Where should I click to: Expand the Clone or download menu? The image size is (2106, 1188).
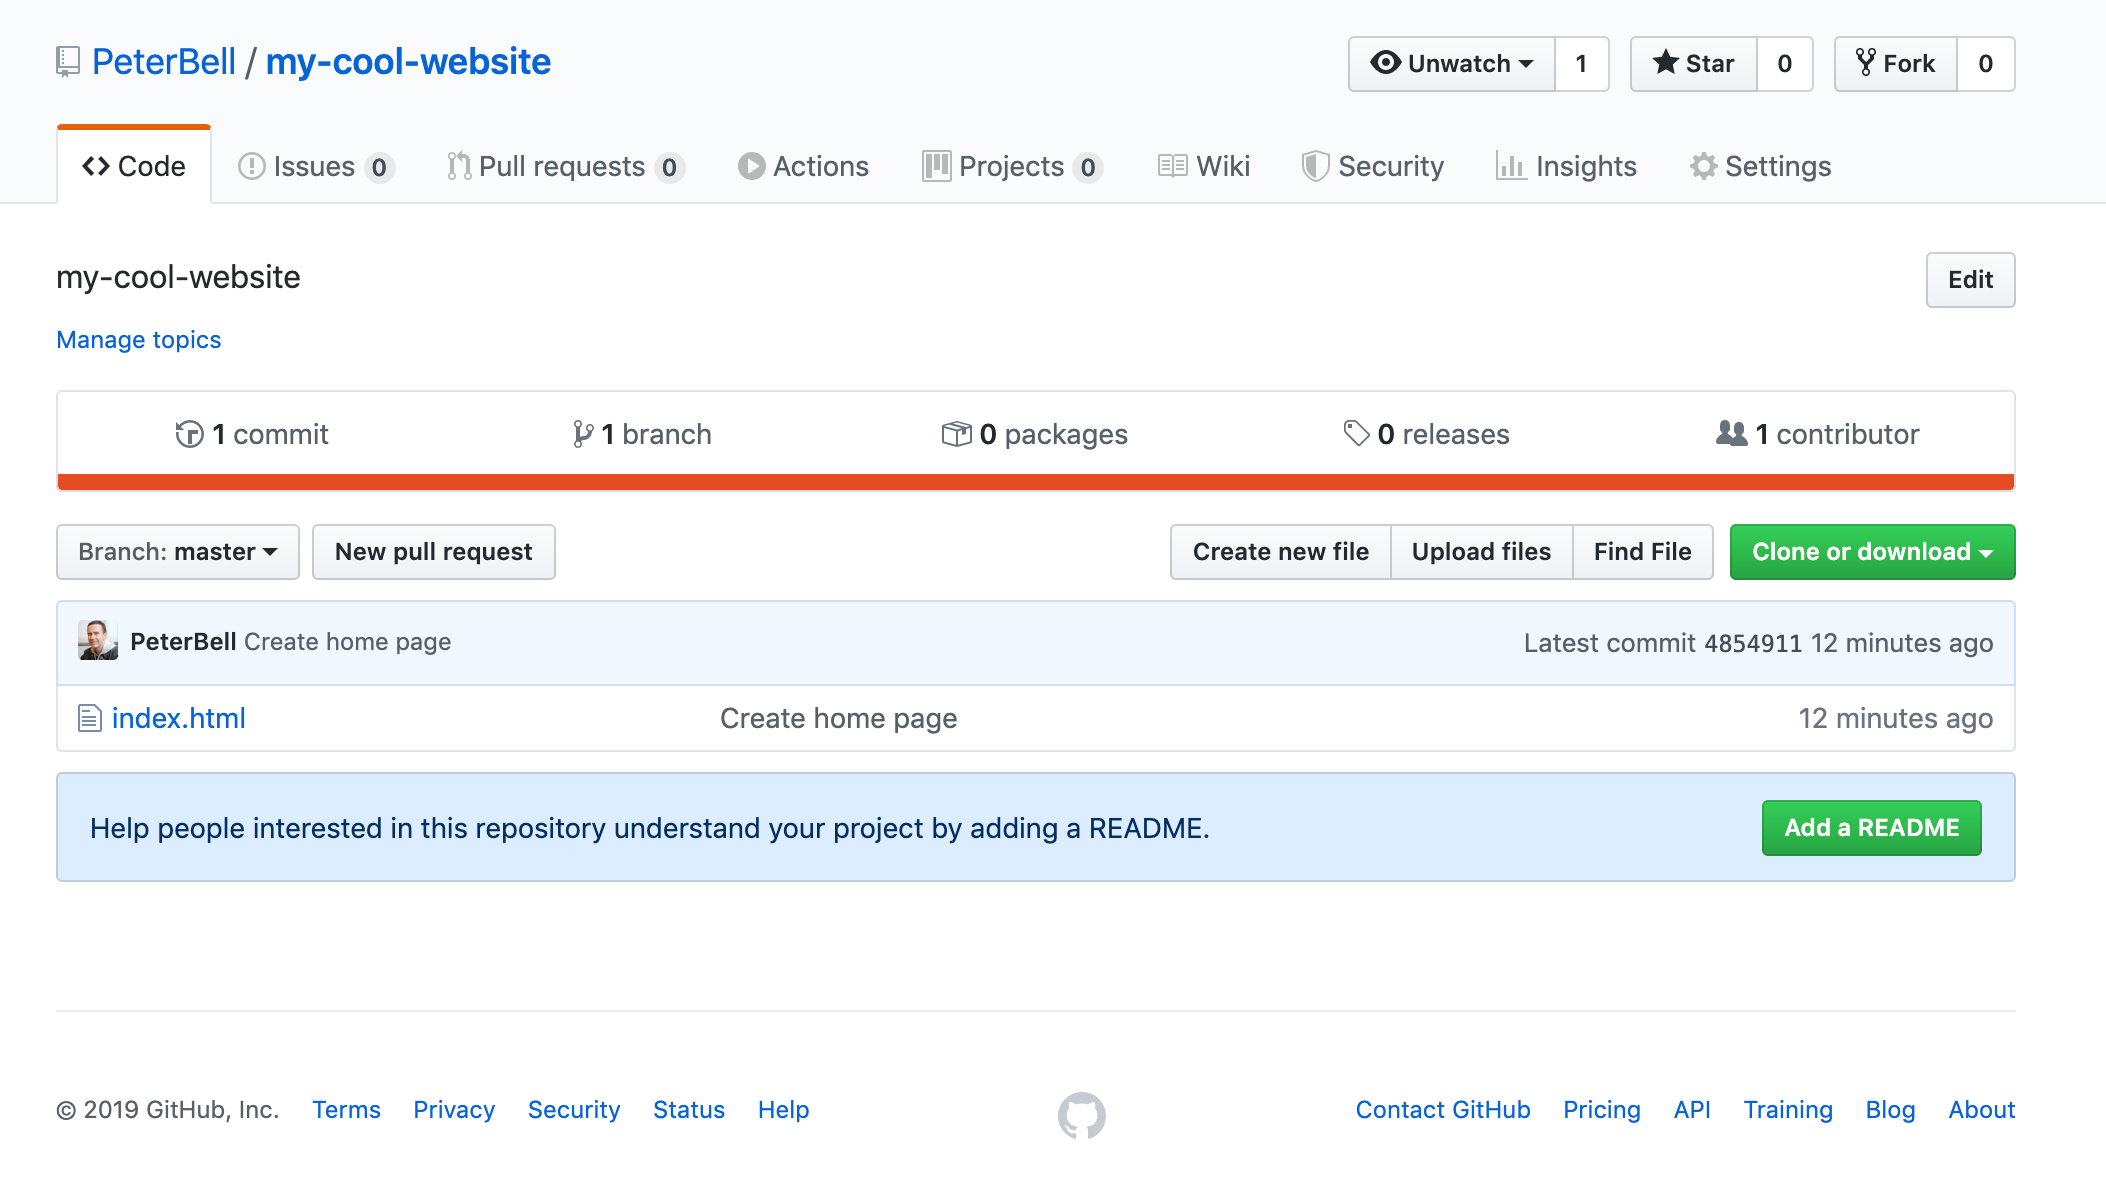(x=1872, y=552)
